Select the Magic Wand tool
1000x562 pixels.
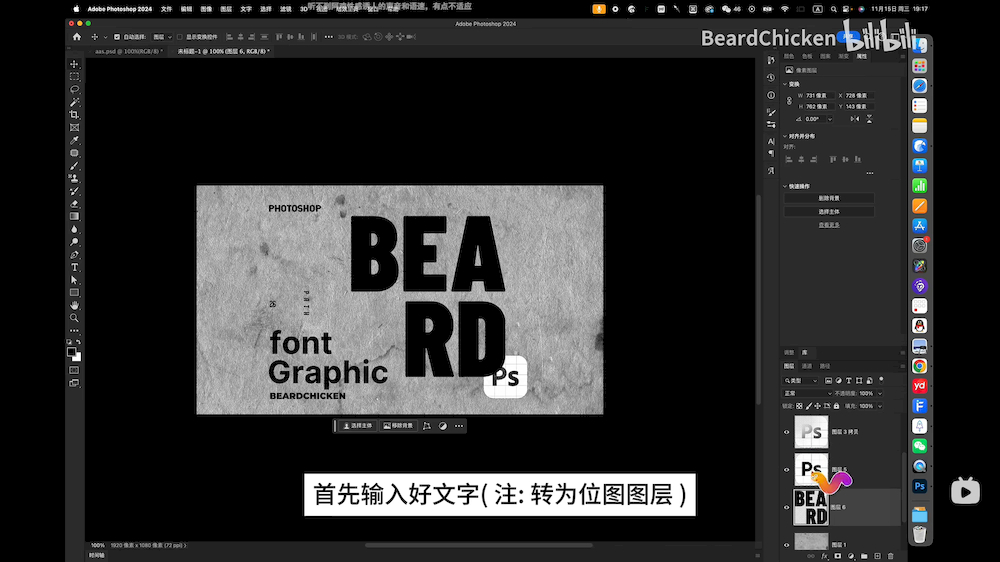click(x=75, y=102)
